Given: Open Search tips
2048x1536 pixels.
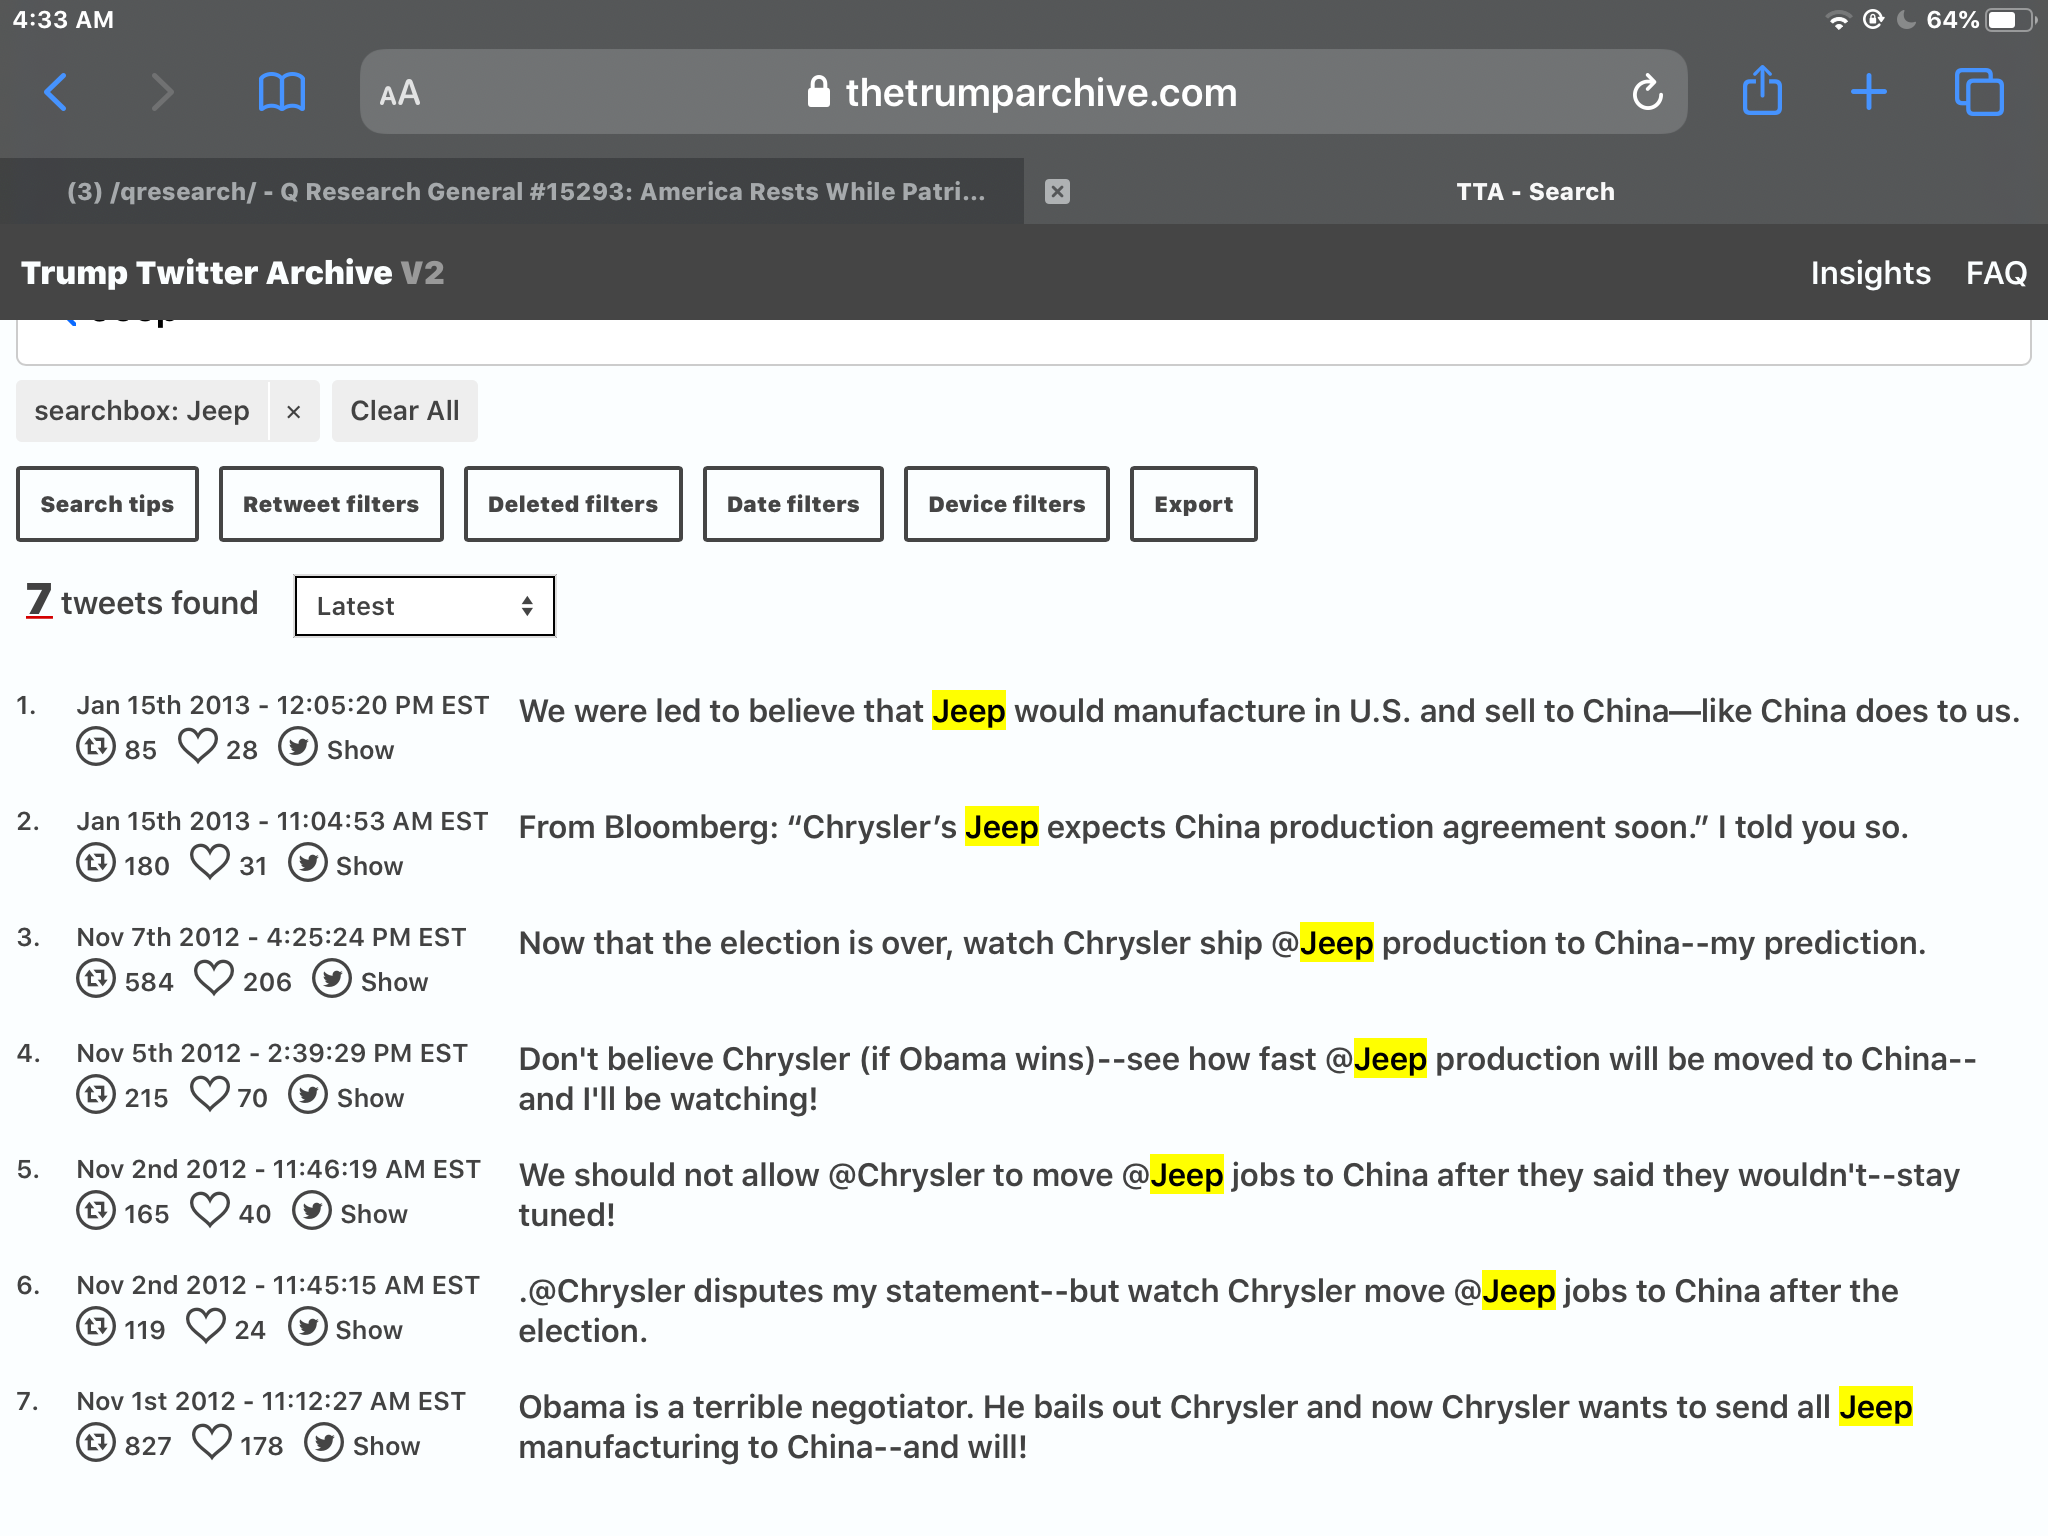Looking at the screenshot, I should 107,504.
